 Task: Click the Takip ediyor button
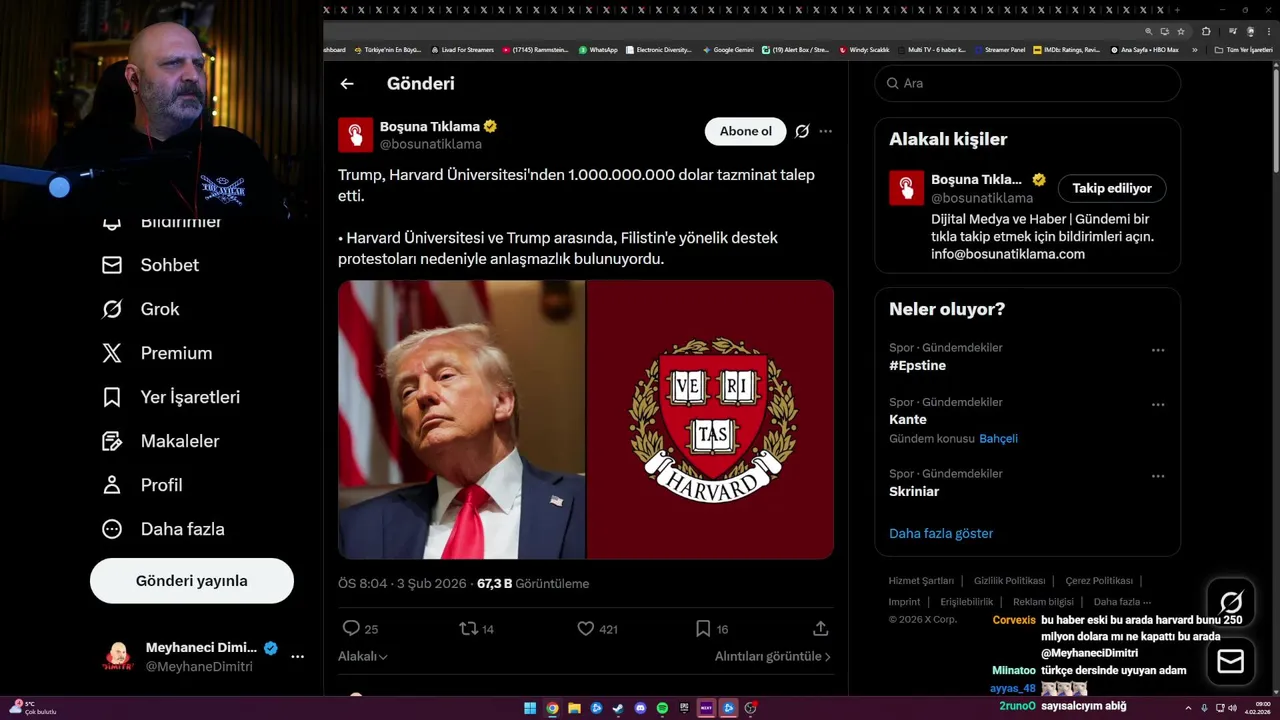[1112, 188]
